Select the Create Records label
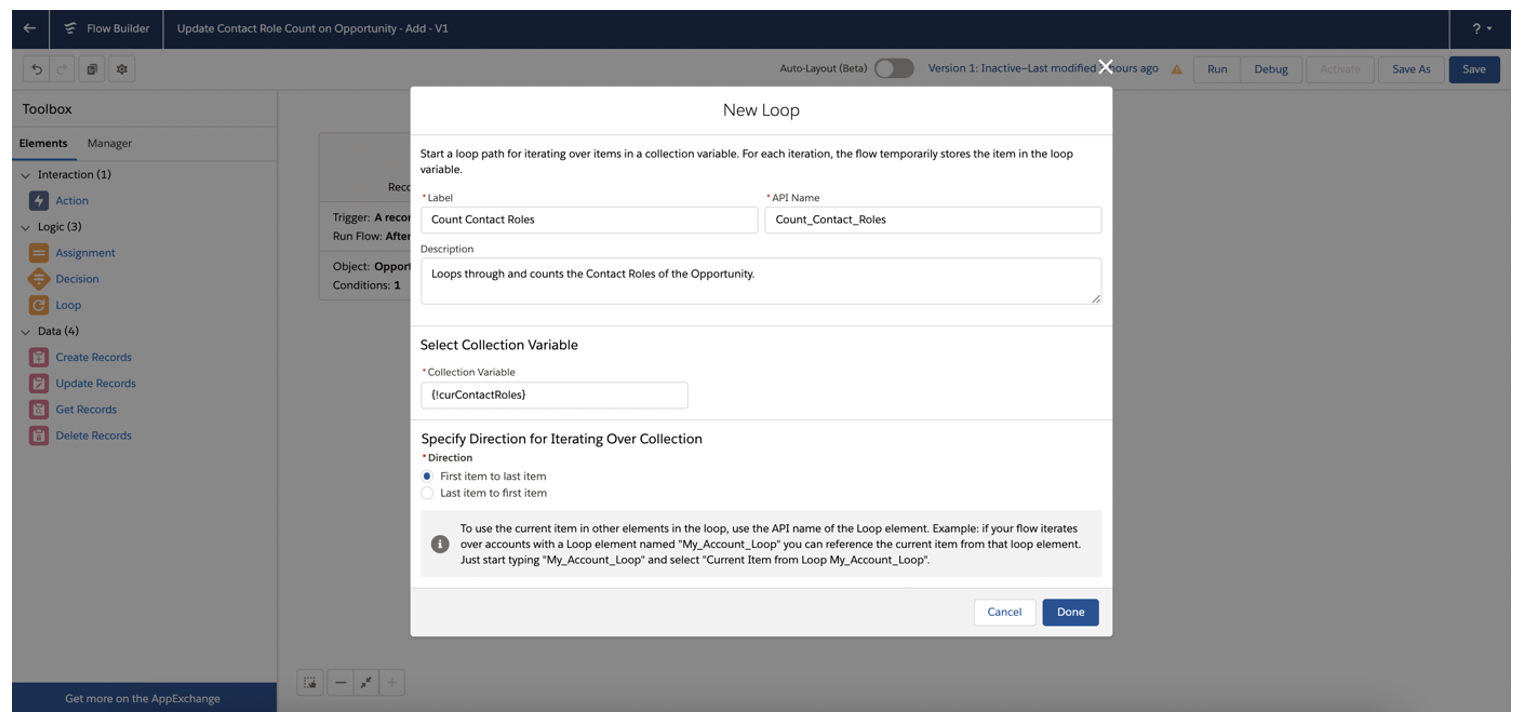 (x=93, y=357)
